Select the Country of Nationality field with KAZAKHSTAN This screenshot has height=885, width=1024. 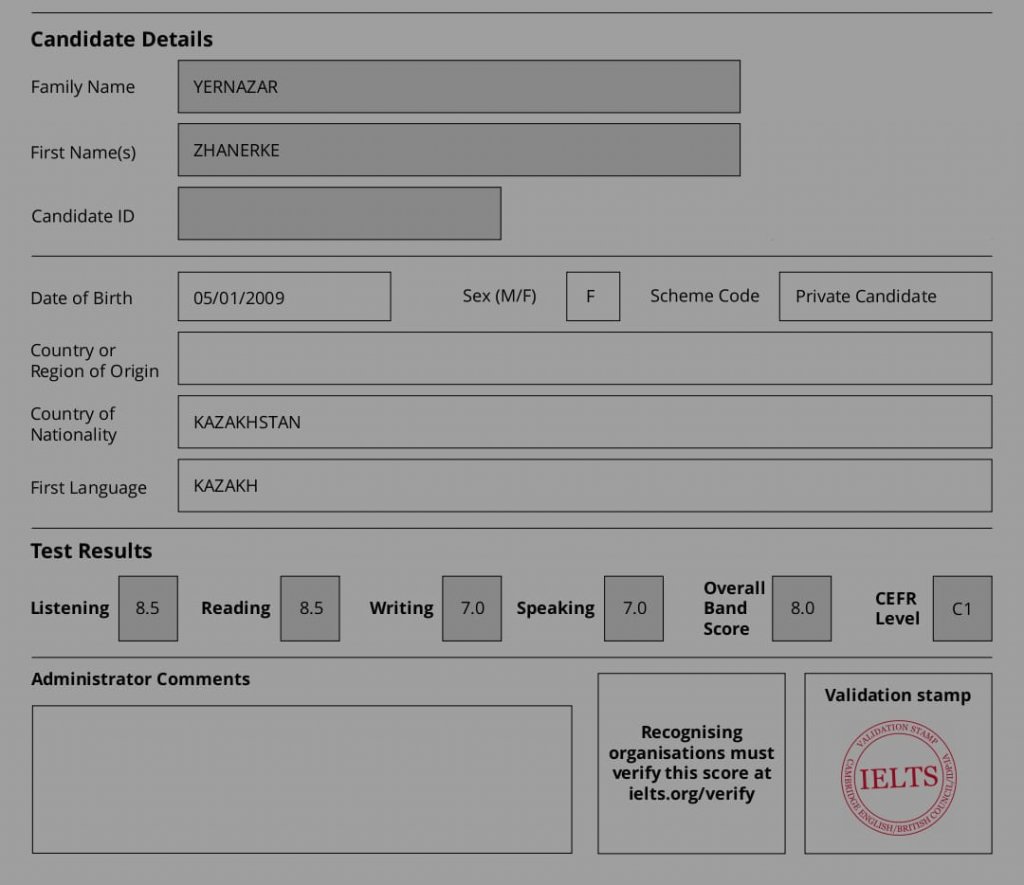(585, 422)
